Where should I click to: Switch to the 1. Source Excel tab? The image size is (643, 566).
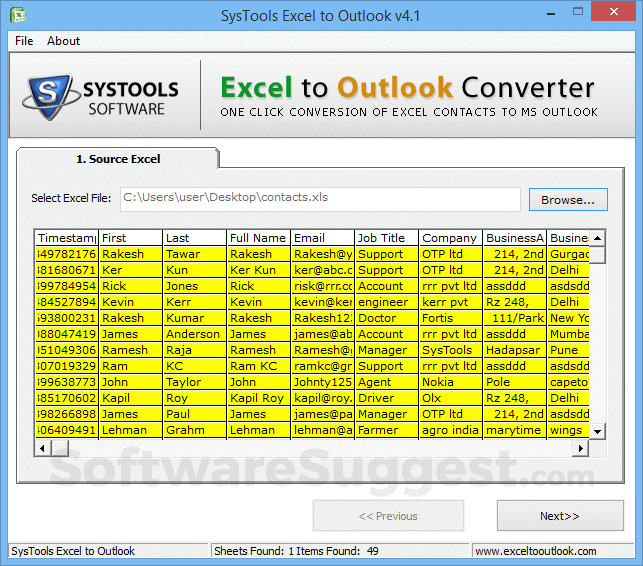(x=118, y=159)
